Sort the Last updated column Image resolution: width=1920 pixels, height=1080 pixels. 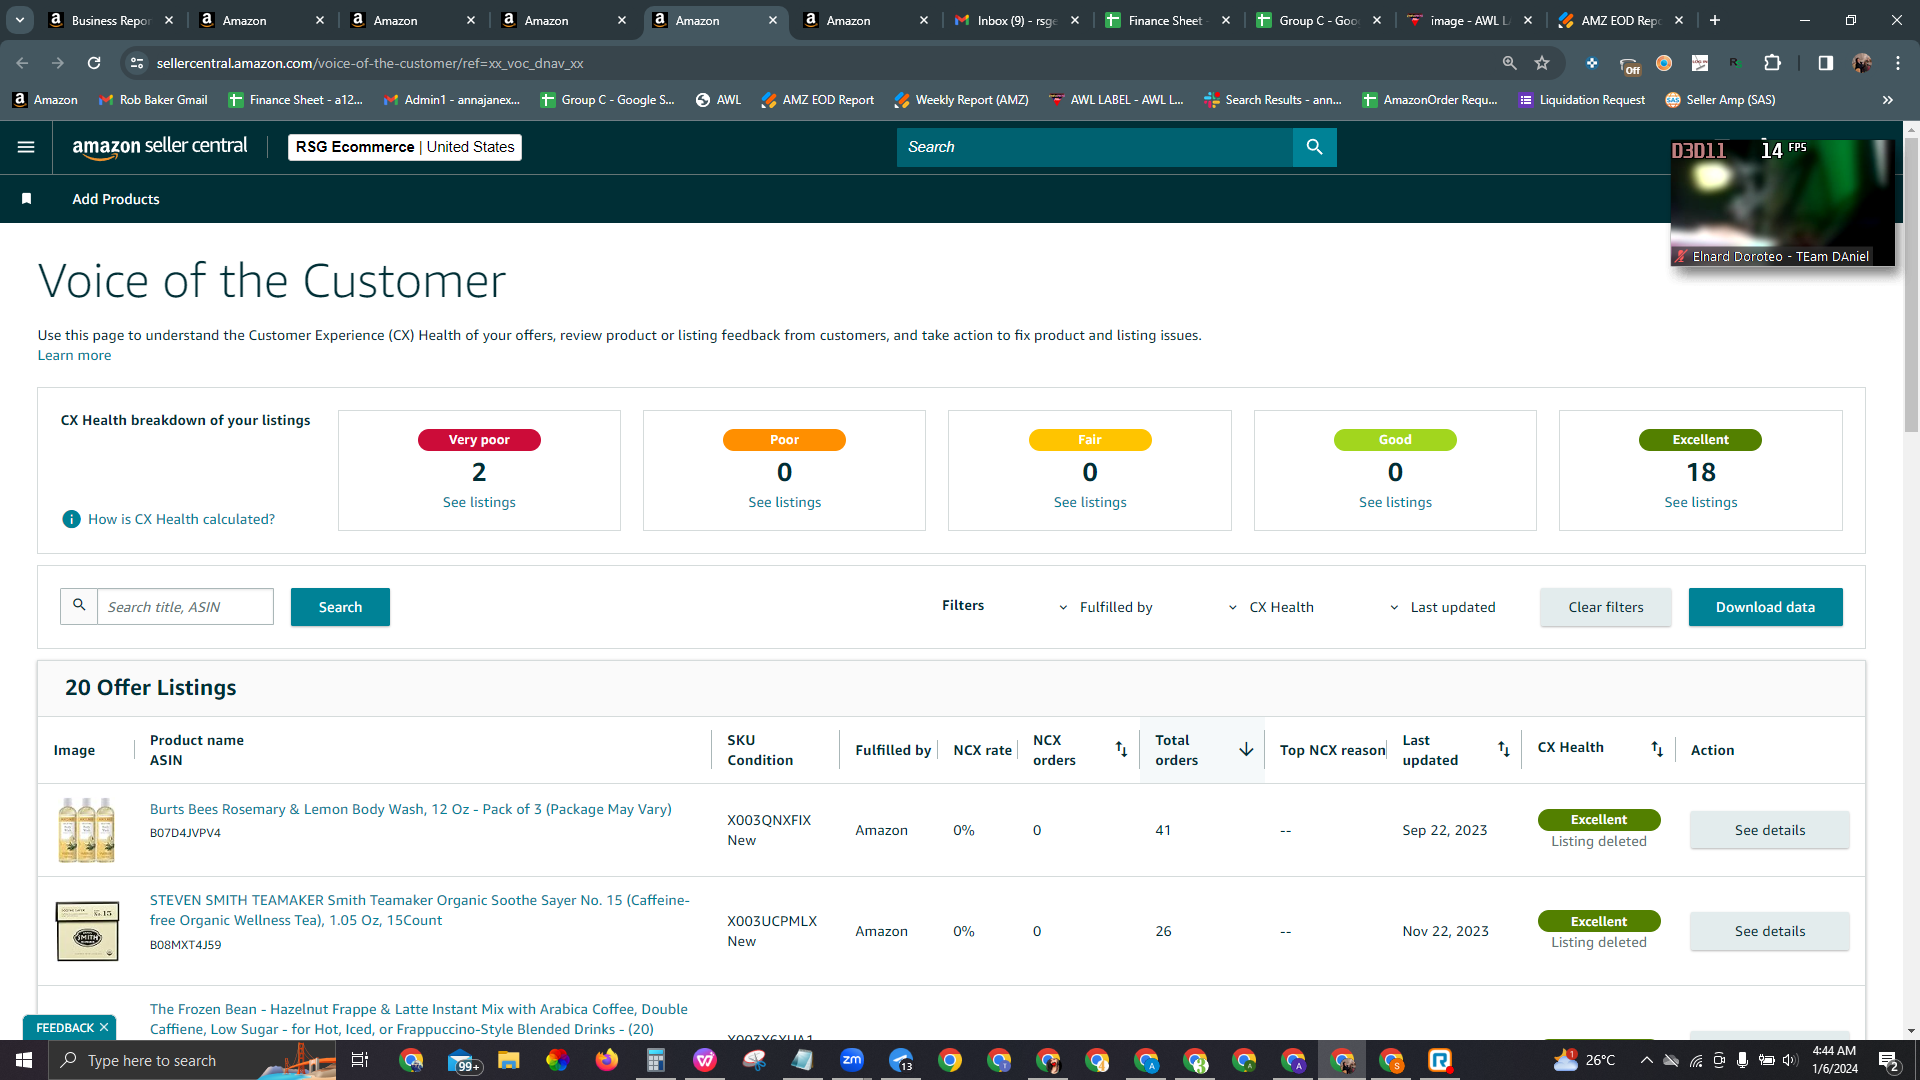(x=1503, y=749)
